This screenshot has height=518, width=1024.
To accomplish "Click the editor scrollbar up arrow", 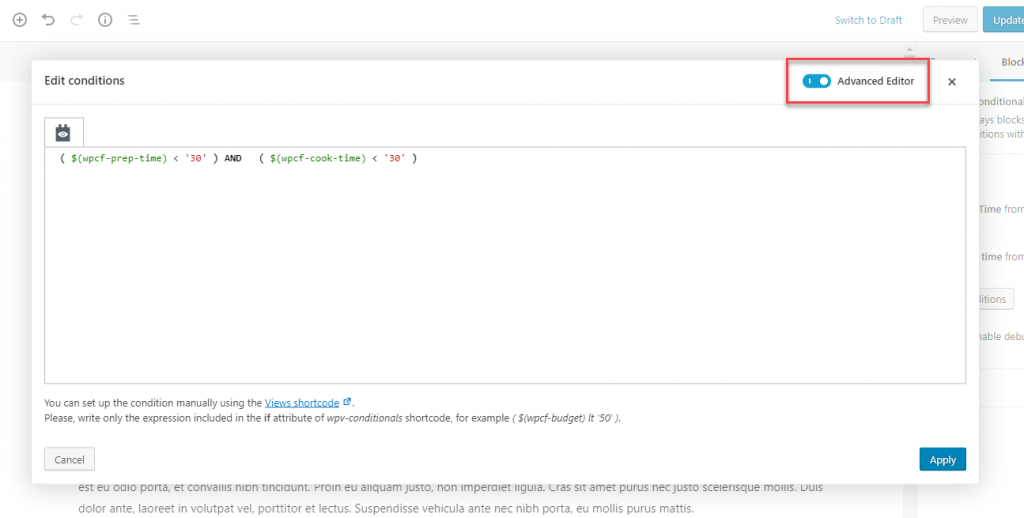I will (x=908, y=49).
